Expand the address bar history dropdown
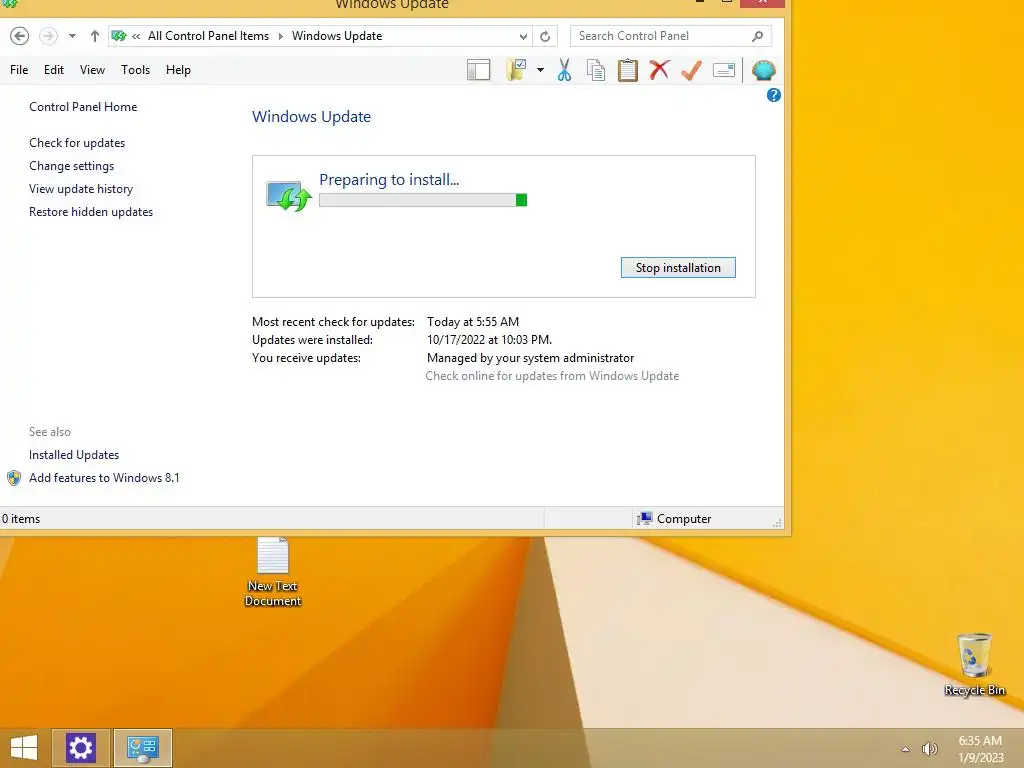 click(523, 37)
